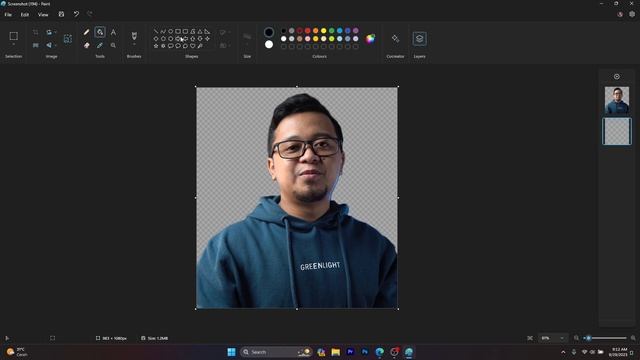Viewport: 640px width, 360px height.
Task: Click the zoom in magnifier button
Action: pyautogui.click(x=633, y=338)
